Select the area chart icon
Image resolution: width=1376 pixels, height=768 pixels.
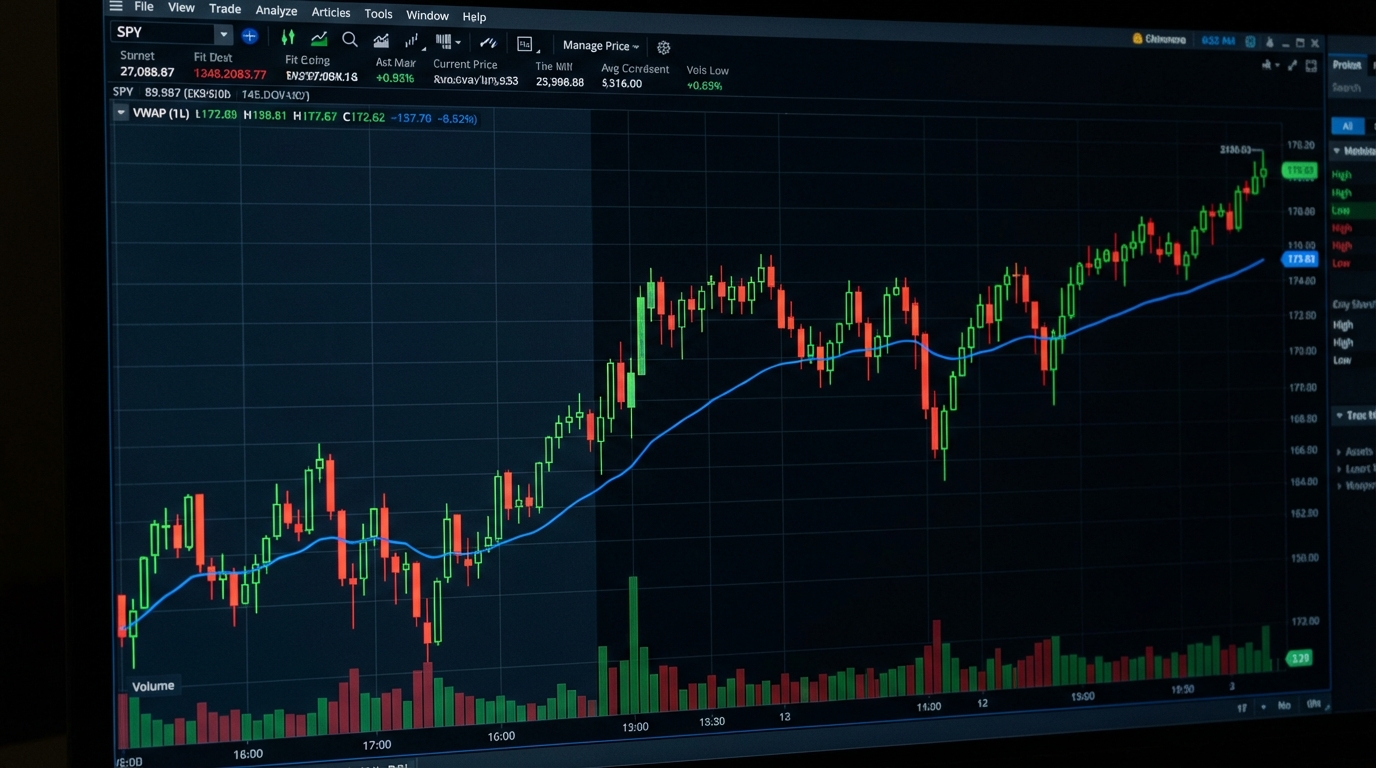coord(381,41)
